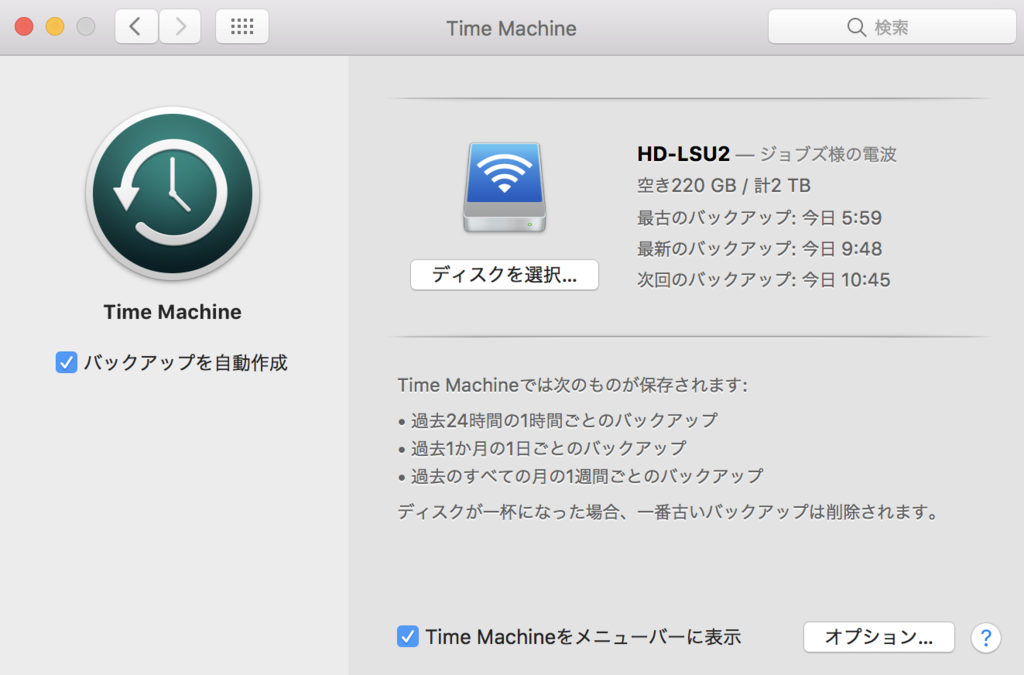Click the Time Machine label under the icon
This screenshot has height=675, width=1024.
[172, 312]
